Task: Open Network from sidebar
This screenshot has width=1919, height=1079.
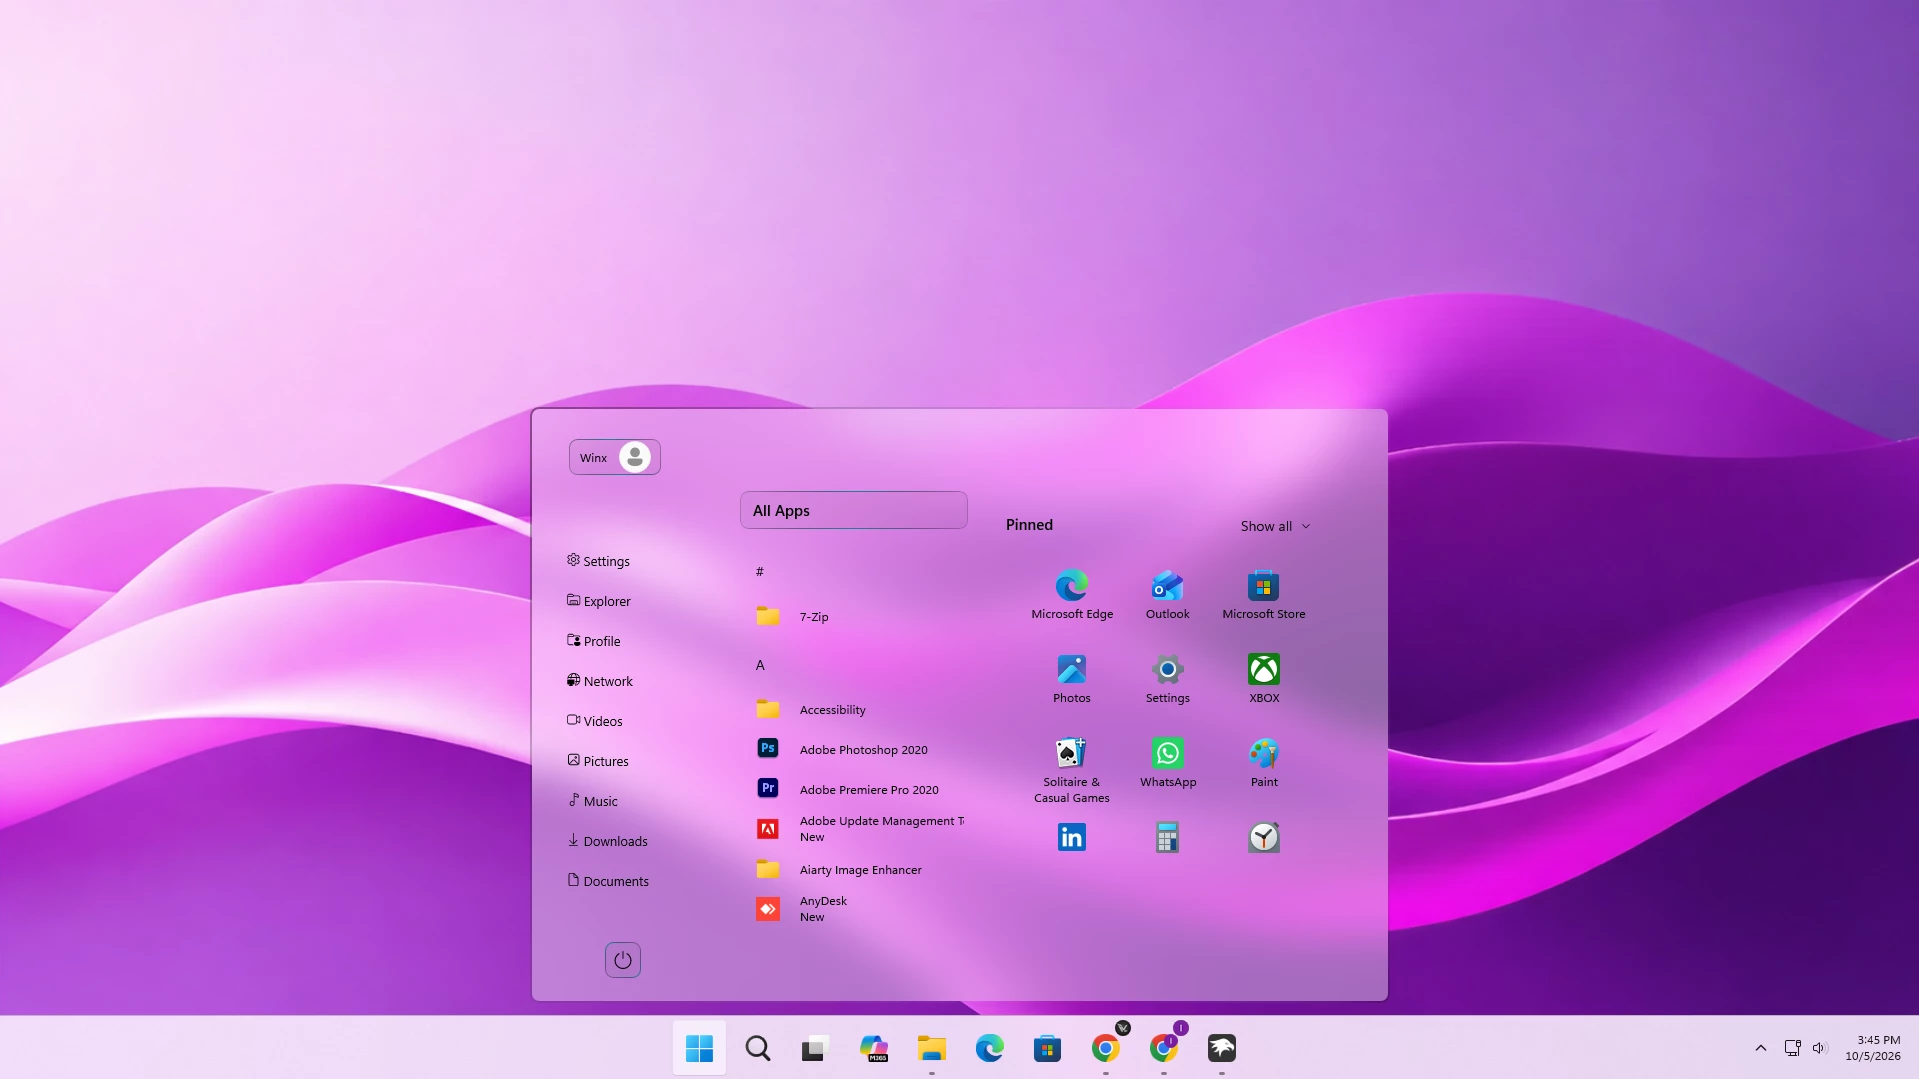Action: pyautogui.click(x=599, y=681)
